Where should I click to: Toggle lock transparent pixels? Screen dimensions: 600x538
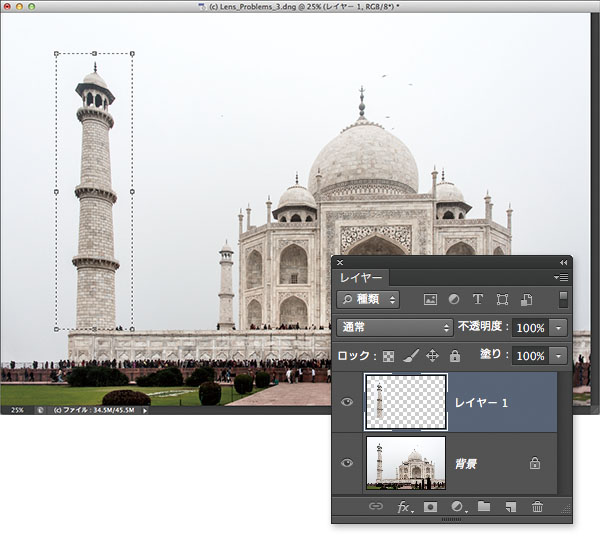click(x=388, y=356)
